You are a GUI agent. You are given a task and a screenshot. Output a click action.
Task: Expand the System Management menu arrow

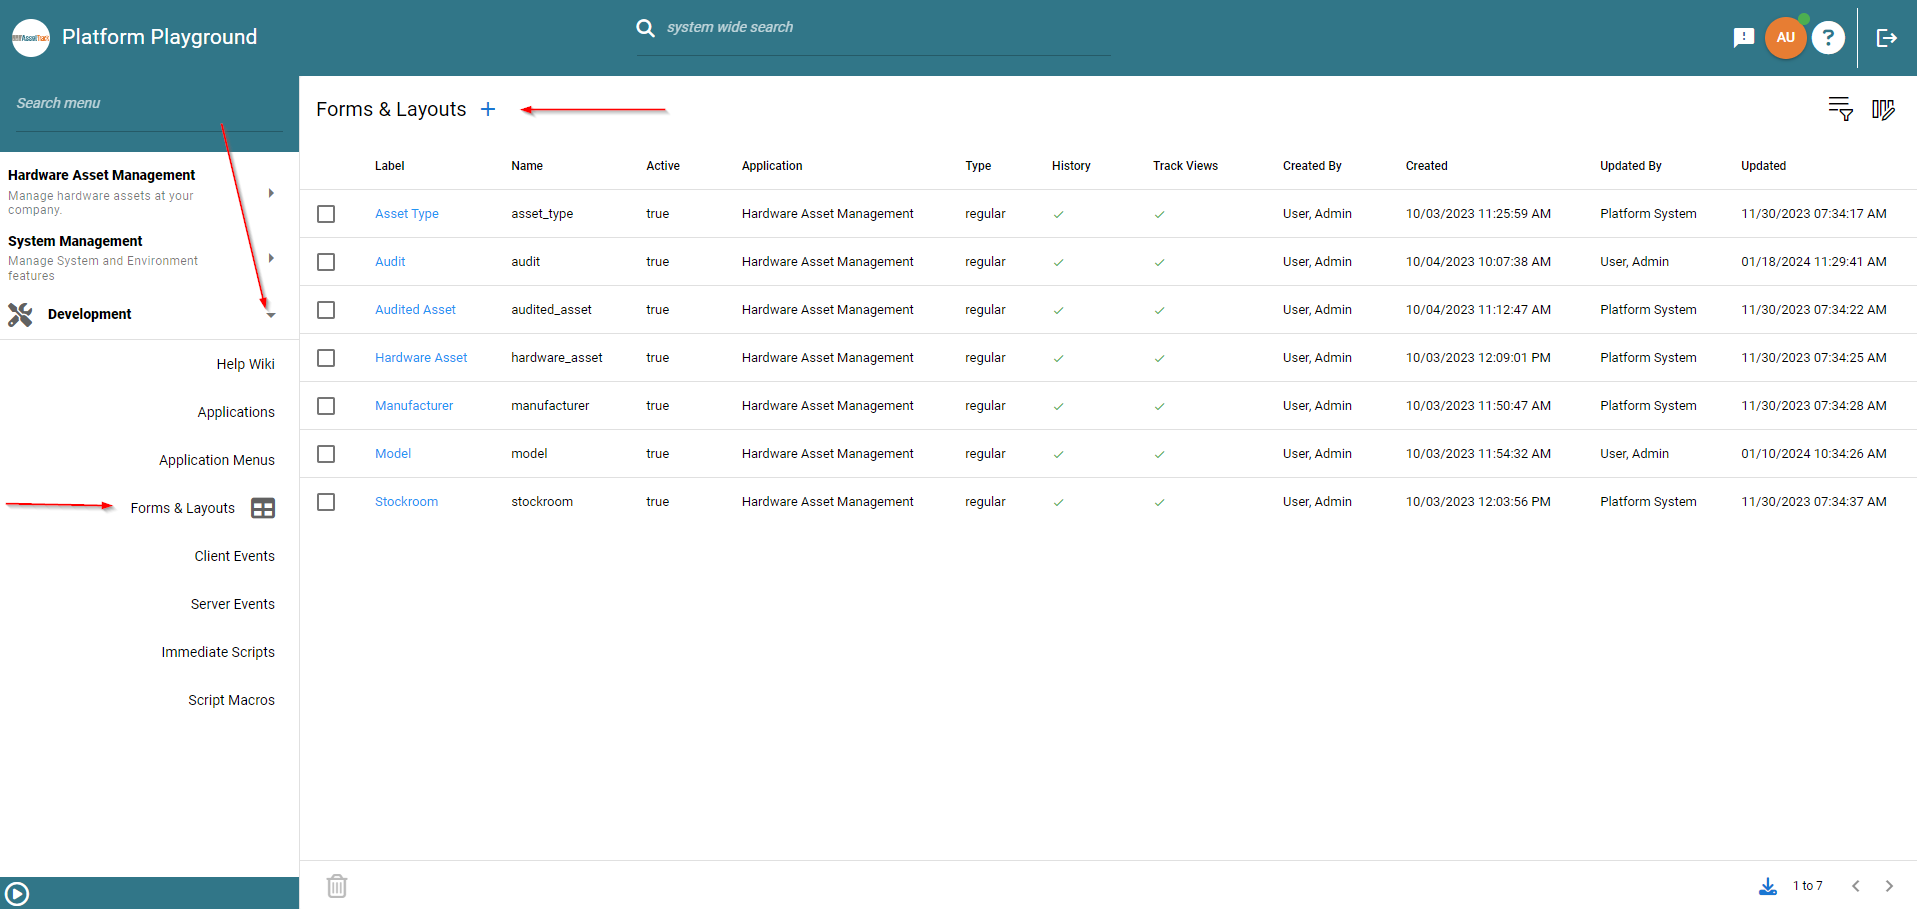click(x=271, y=258)
